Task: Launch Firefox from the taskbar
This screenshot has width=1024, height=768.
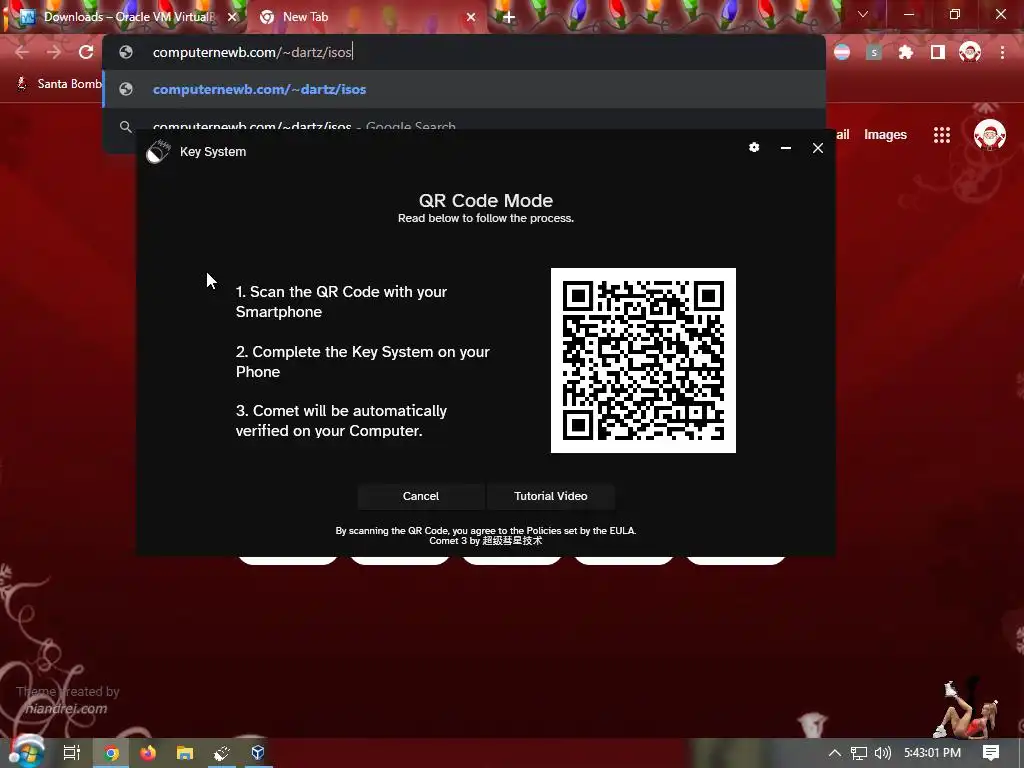Action: (148, 753)
